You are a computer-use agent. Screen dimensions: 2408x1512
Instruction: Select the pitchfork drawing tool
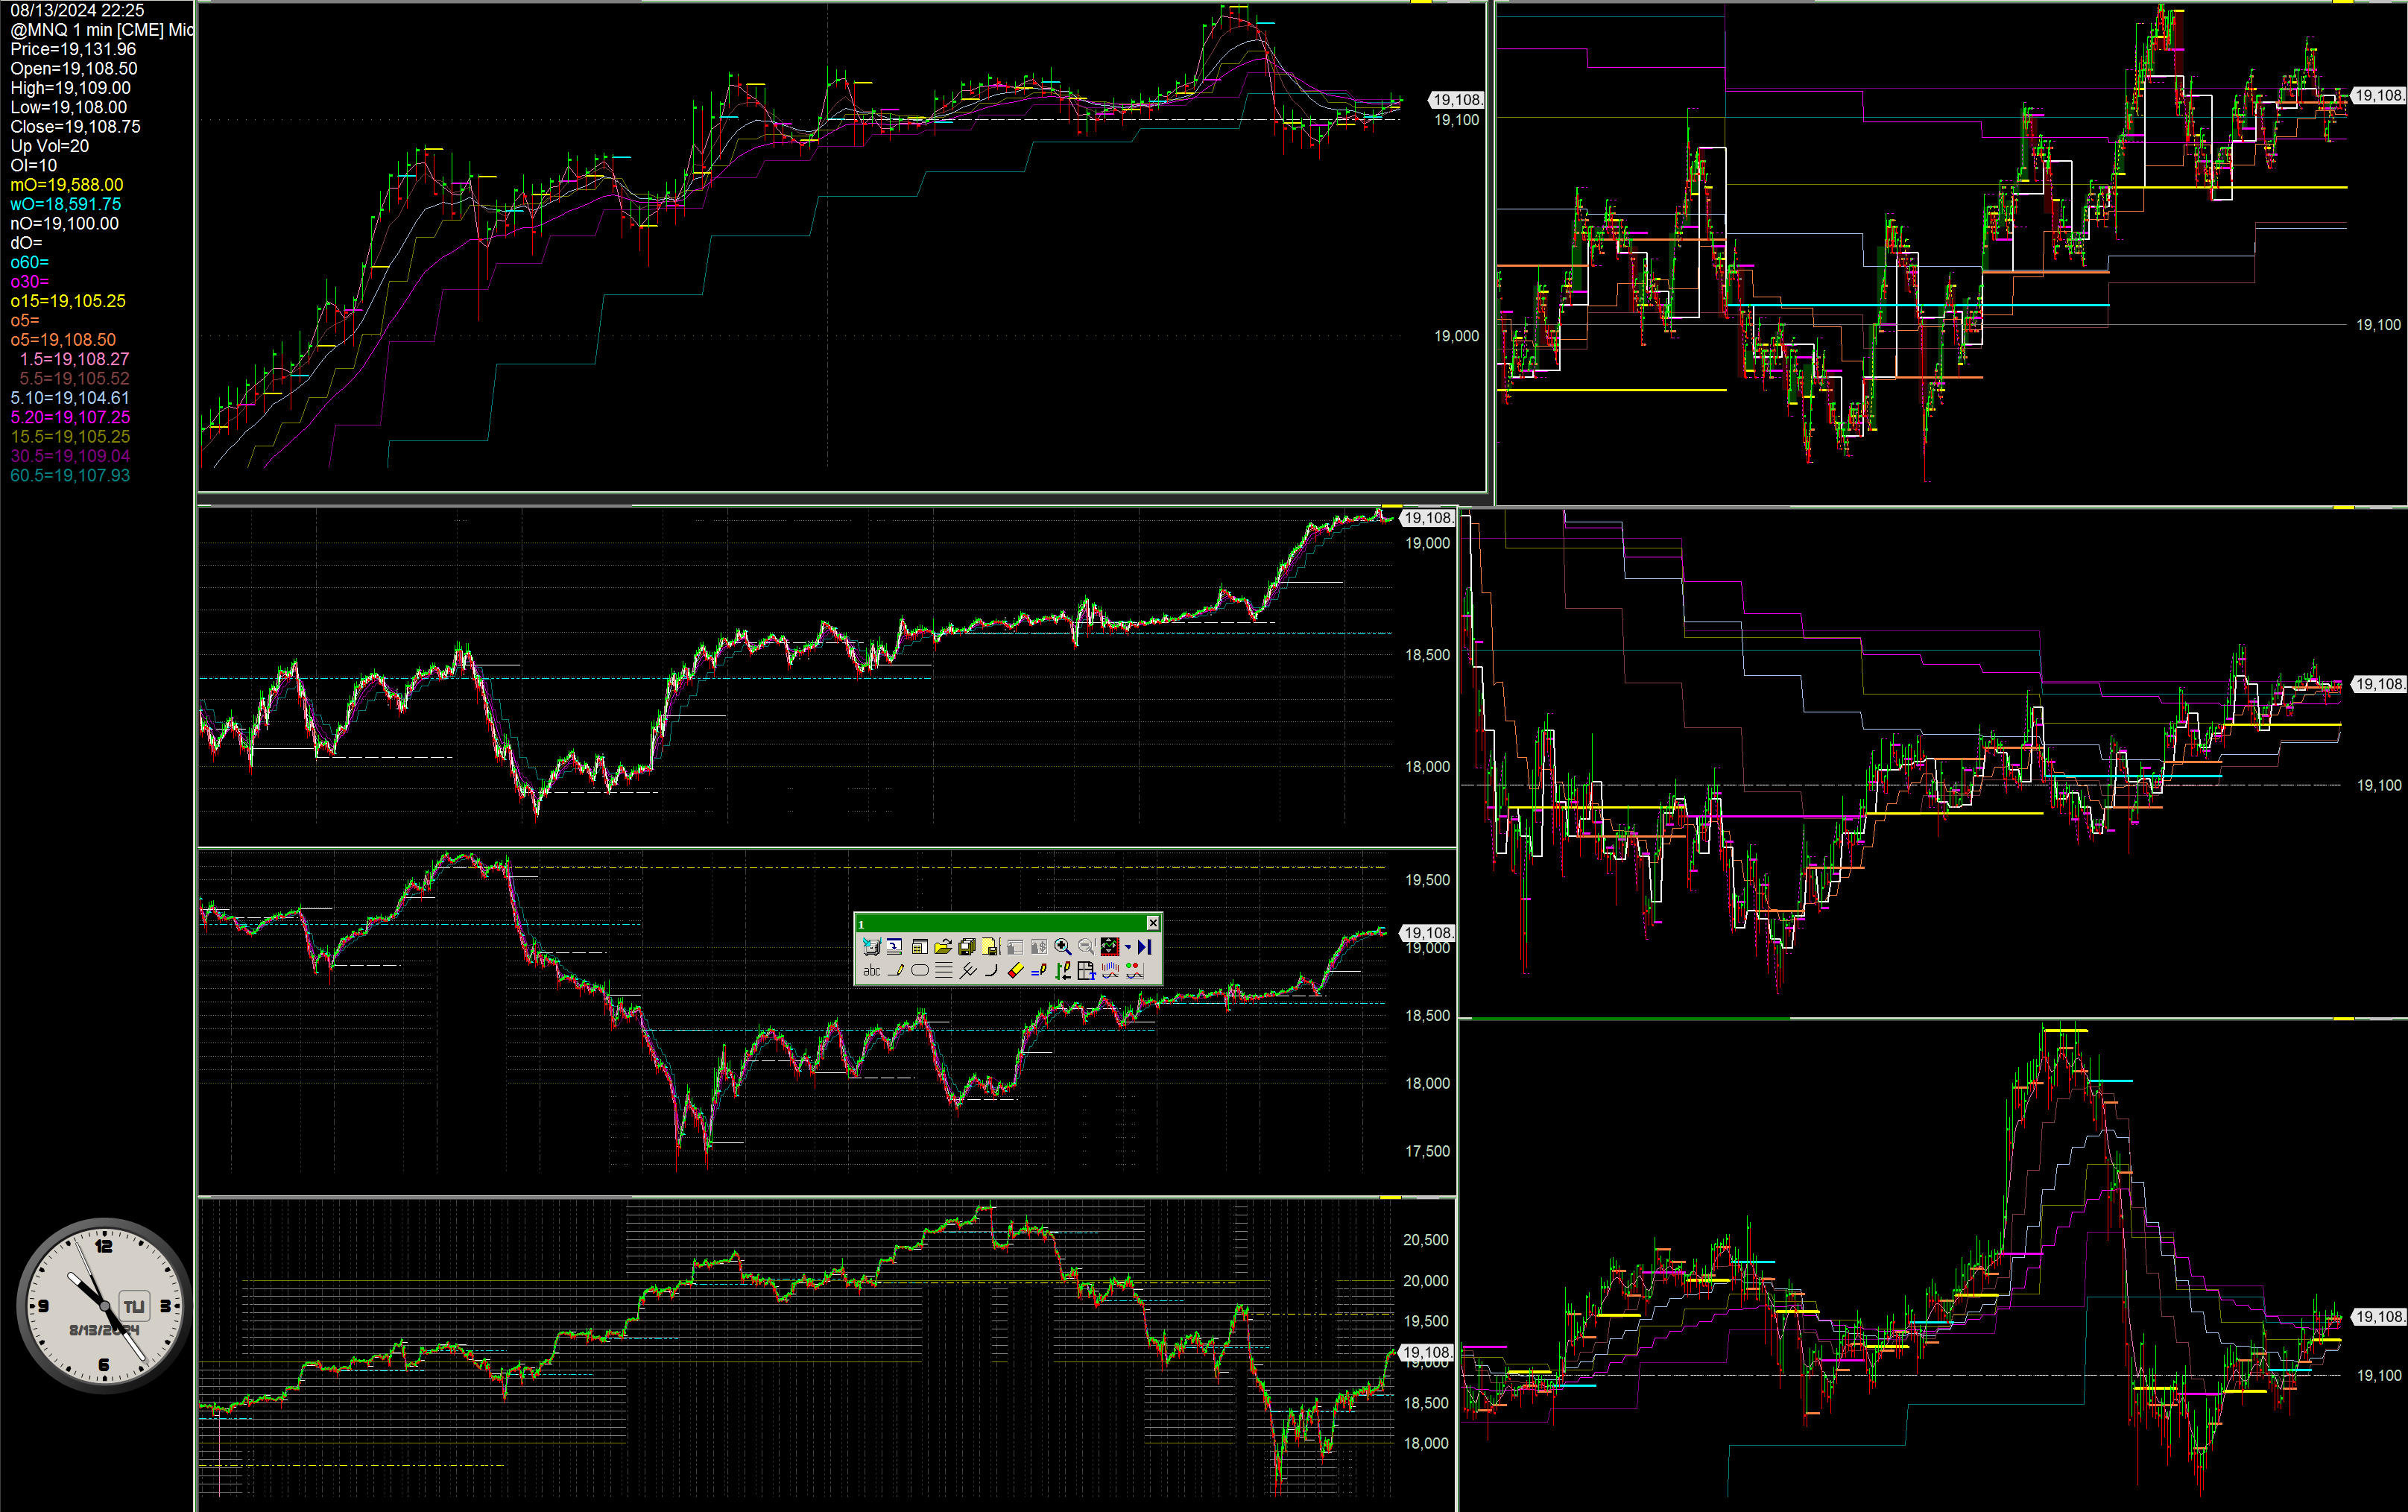(968, 970)
